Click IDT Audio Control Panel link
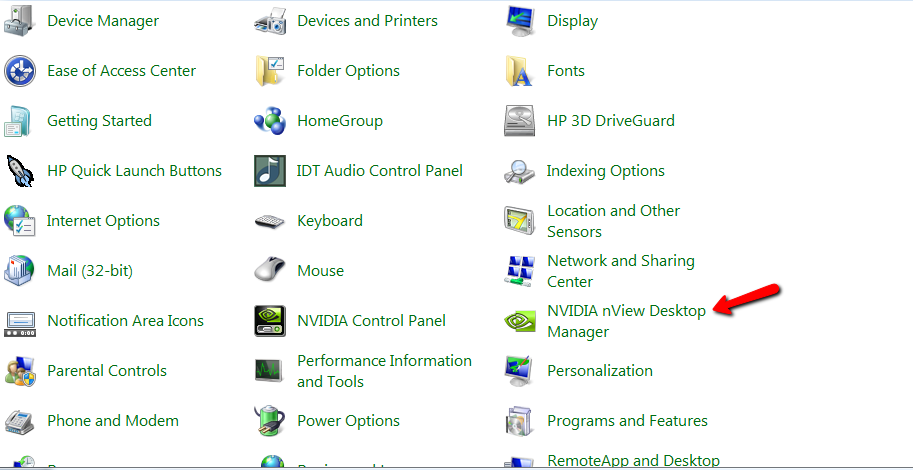Image resolution: width=913 pixels, height=470 pixels. (x=380, y=171)
